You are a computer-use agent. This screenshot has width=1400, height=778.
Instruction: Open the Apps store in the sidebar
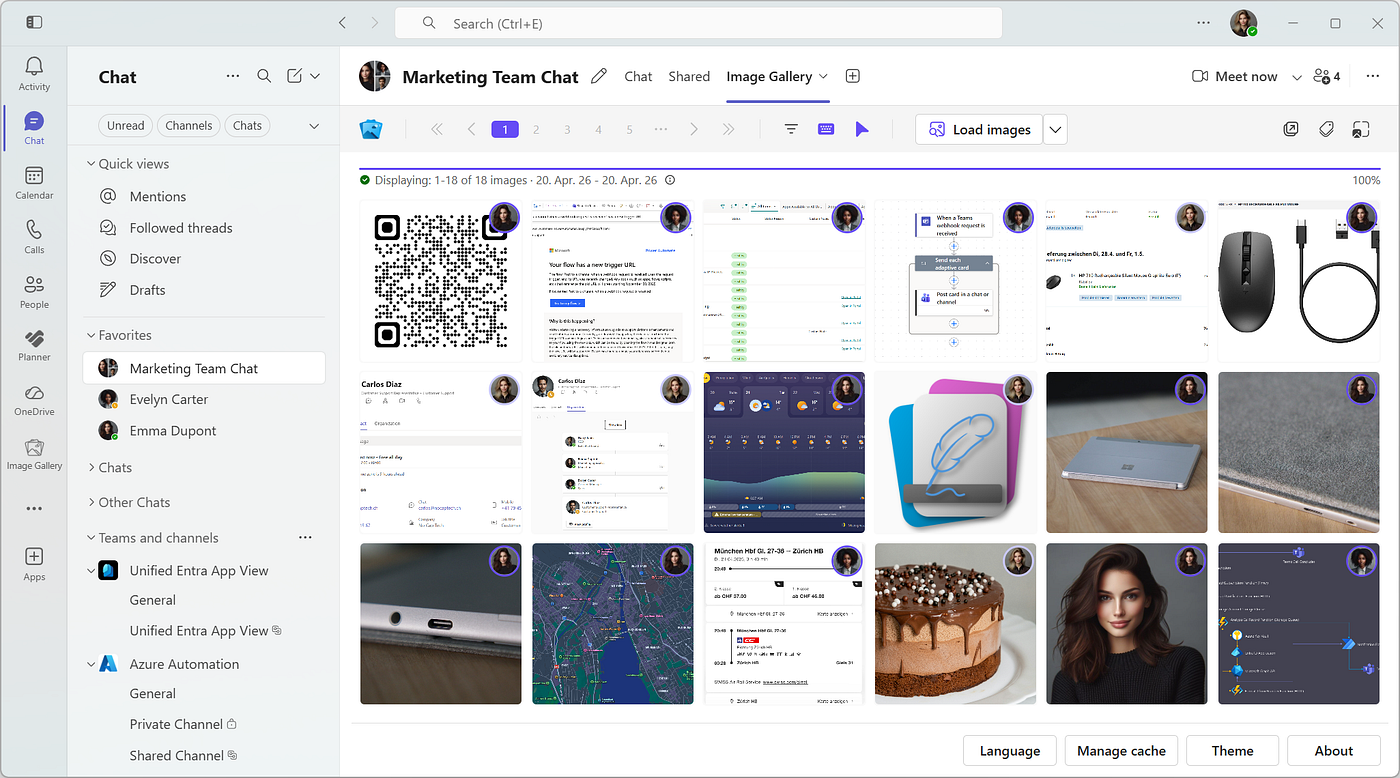point(34,564)
